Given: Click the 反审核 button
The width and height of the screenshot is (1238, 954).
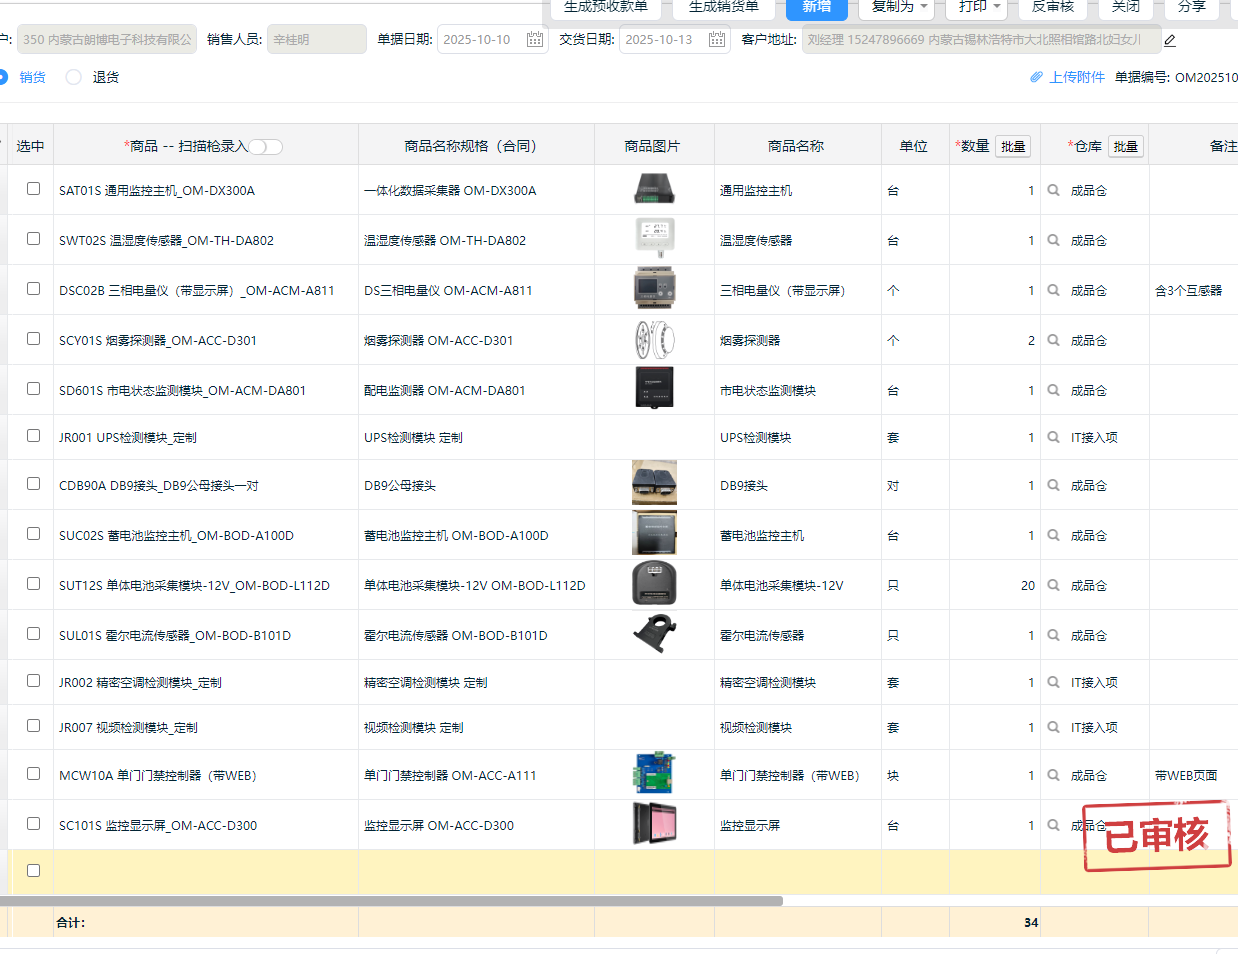Looking at the screenshot, I should 1052,7.
